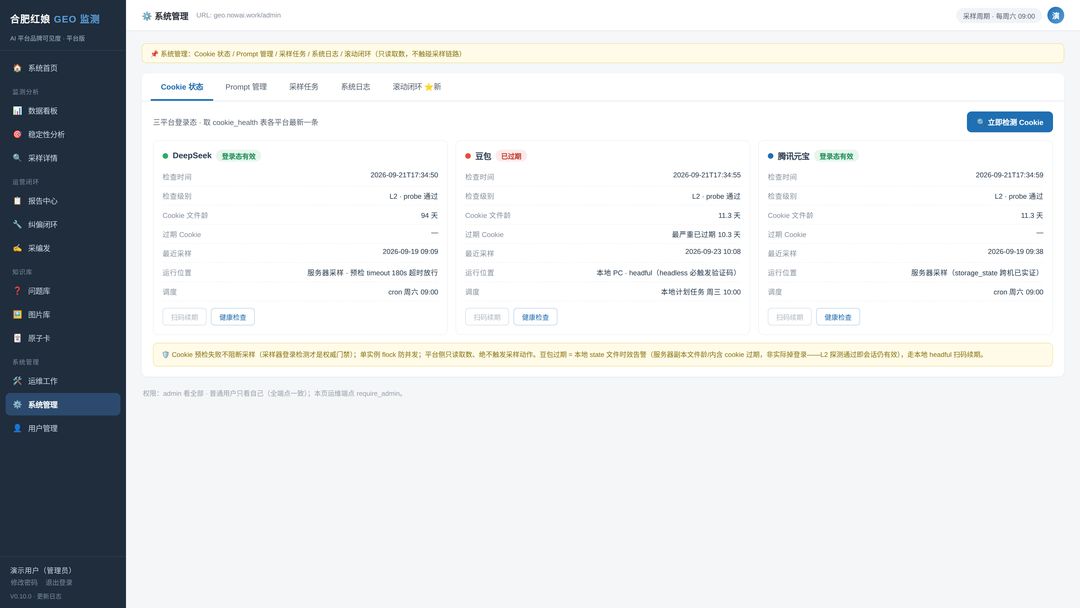Click the 权限 admin 看全部 footnote text
The width and height of the screenshot is (1080, 608).
[273, 394]
